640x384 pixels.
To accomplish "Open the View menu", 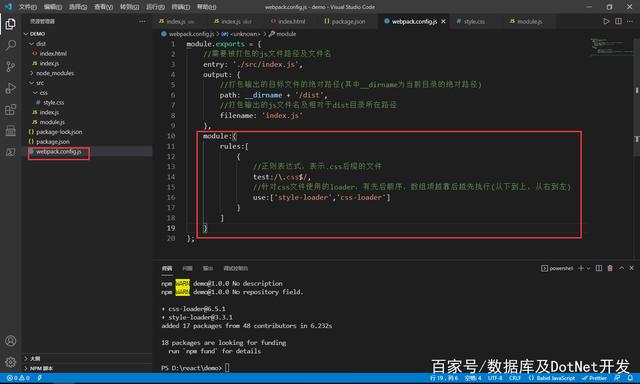I will pyautogui.click(x=103, y=7).
